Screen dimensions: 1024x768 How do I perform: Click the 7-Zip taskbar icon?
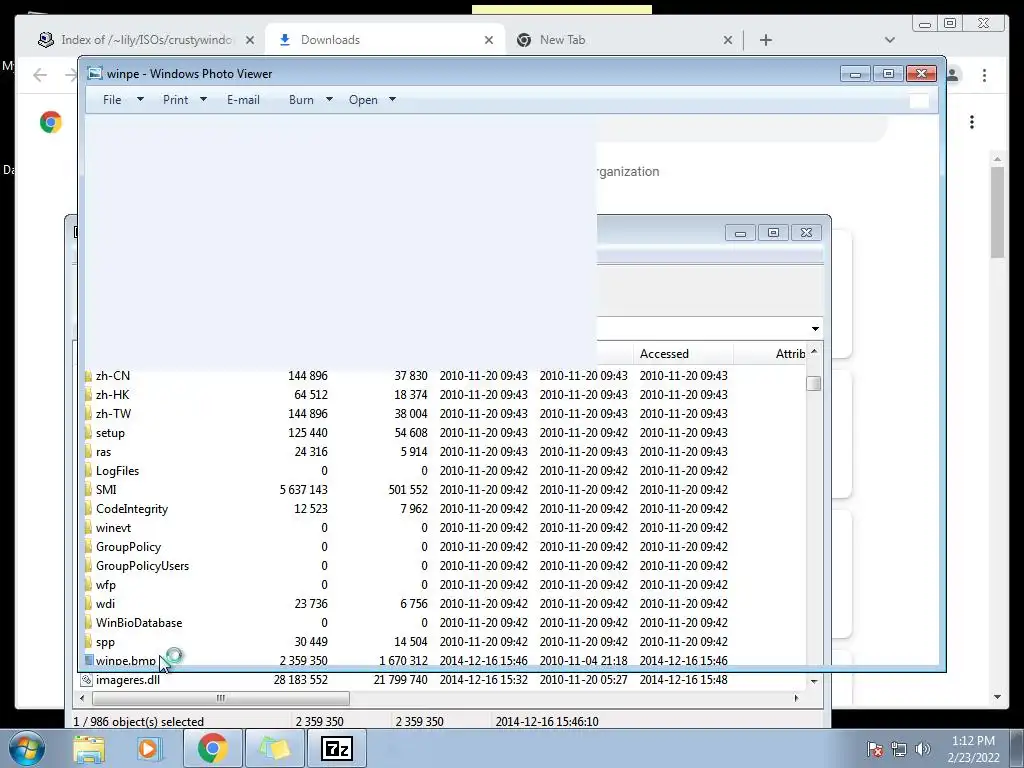tap(338, 748)
